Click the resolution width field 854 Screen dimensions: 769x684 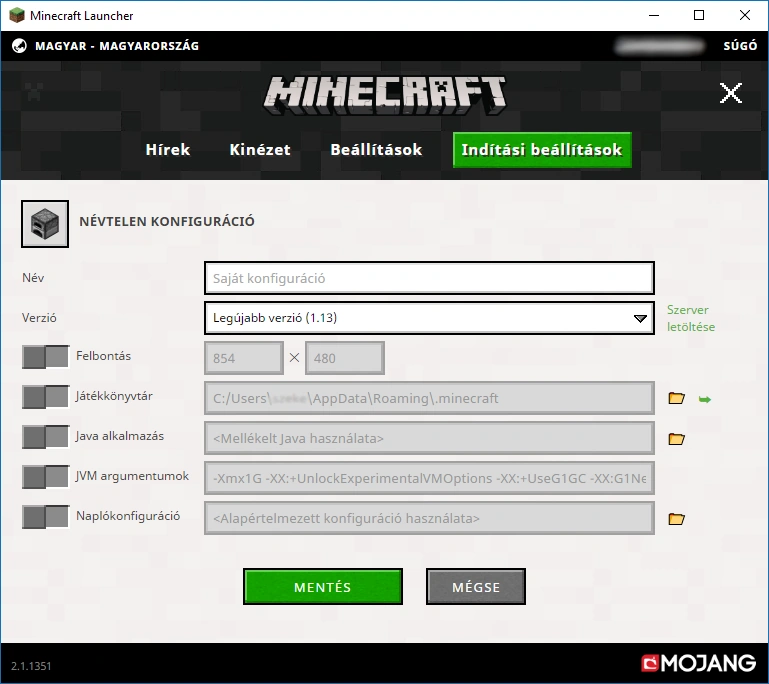(244, 358)
